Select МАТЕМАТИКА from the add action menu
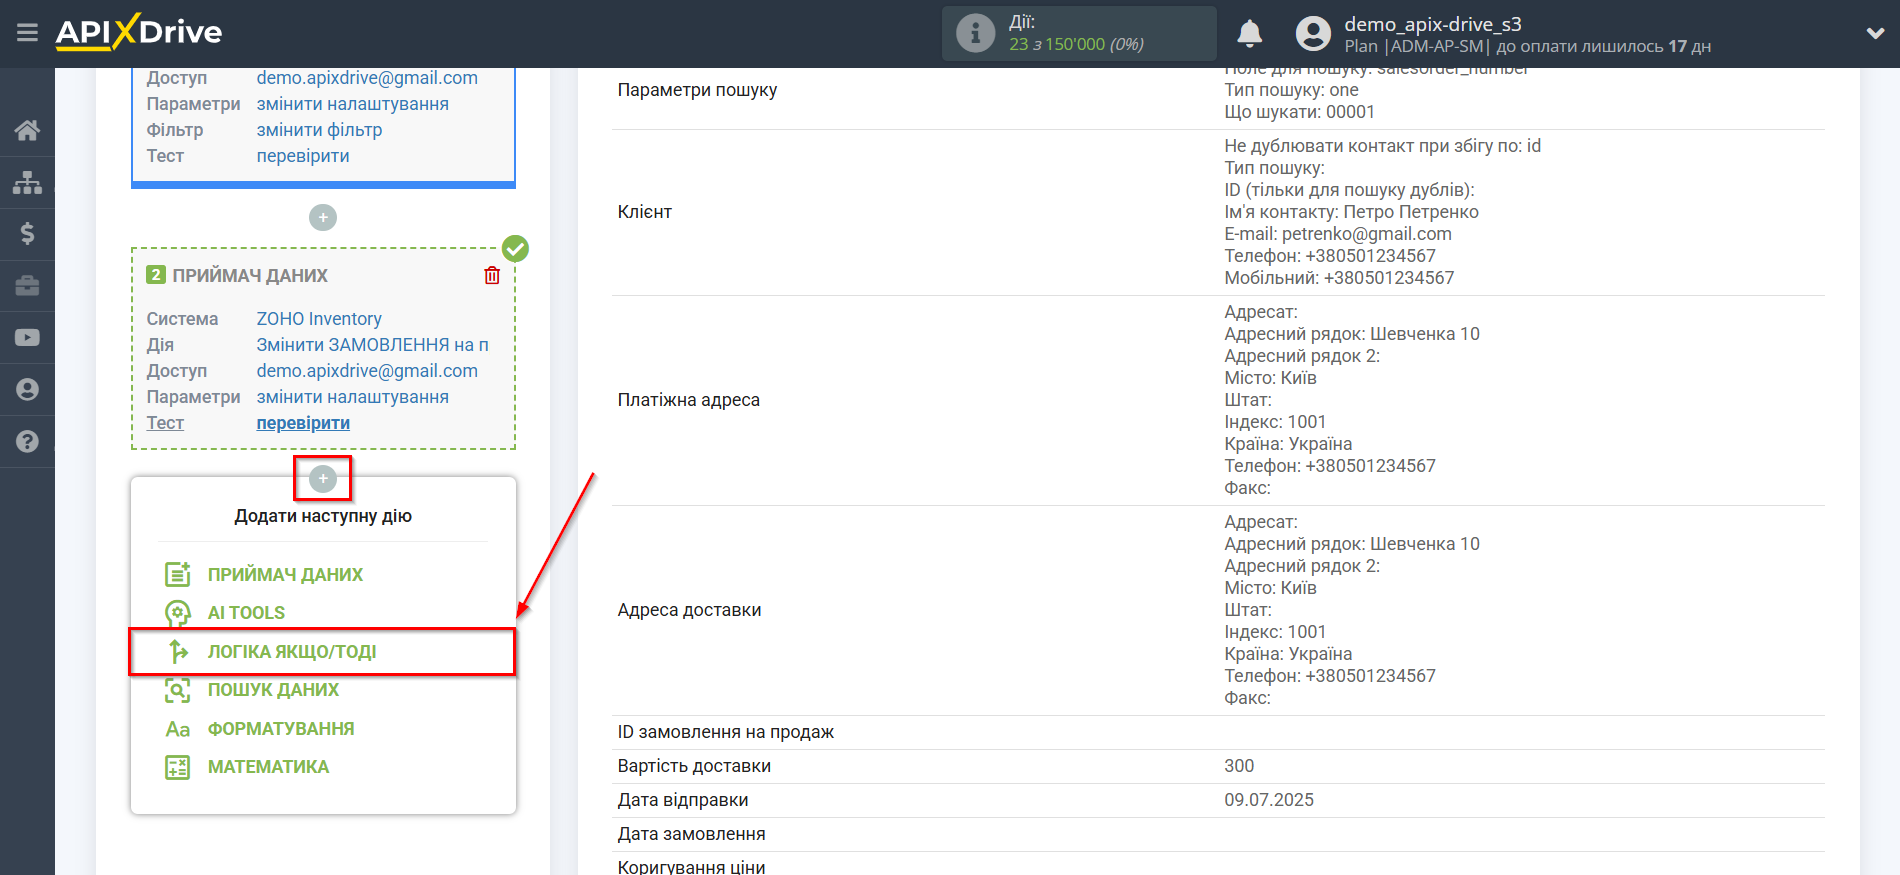The height and width of the screenshot is (875, 1900). click(268, 767)
